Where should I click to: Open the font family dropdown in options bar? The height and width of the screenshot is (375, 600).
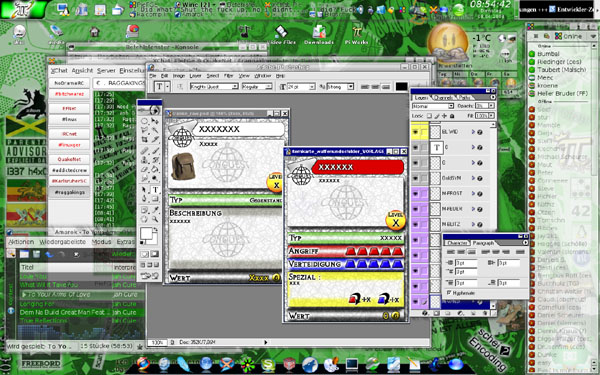pos(214,87)
